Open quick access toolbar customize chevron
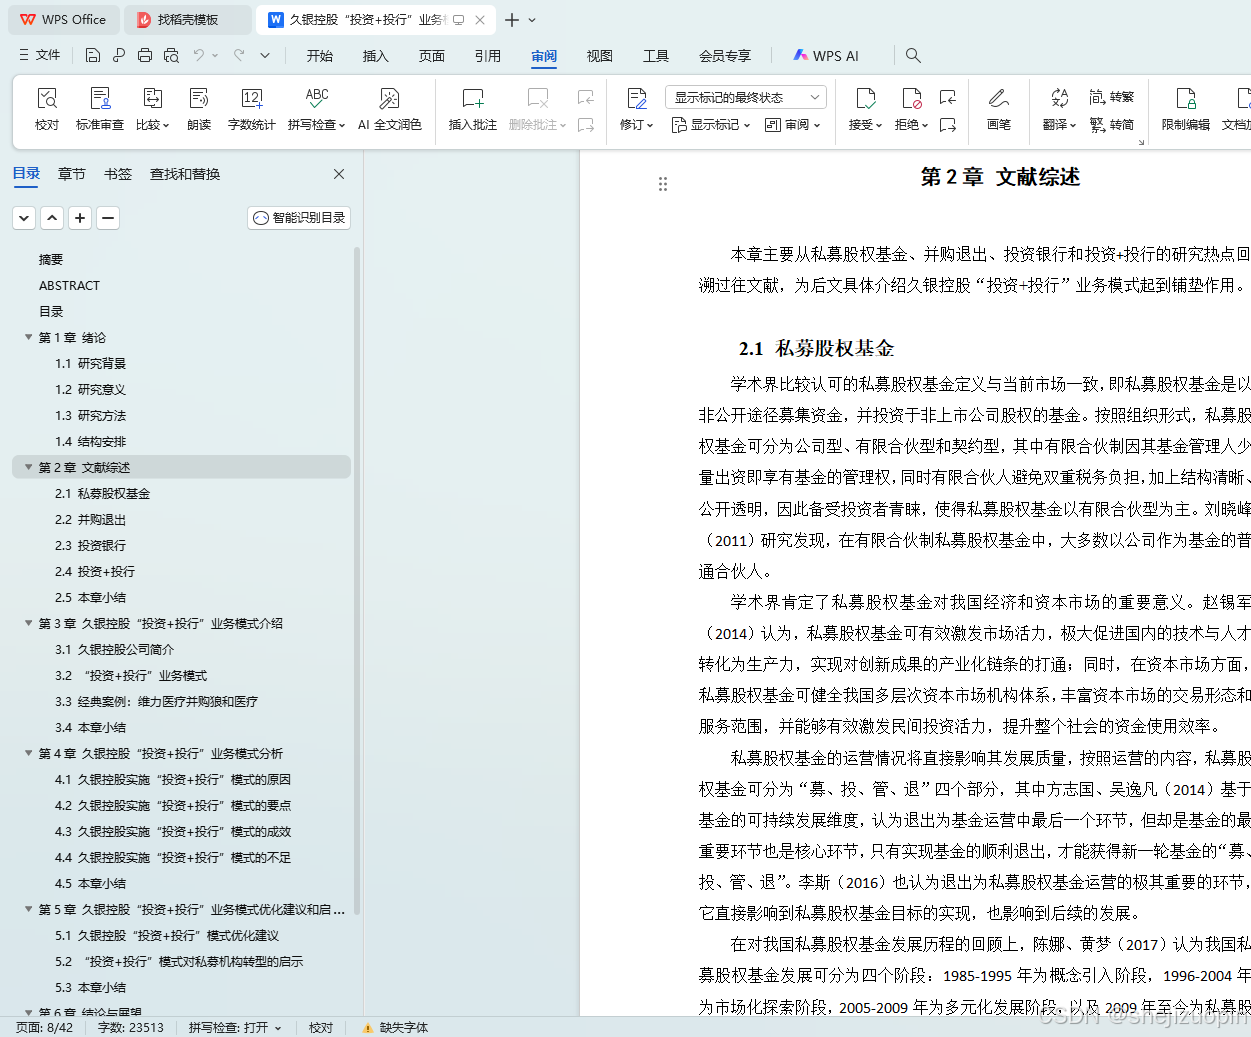This screenshot has height=1037, width=1251. [x=265, y=55]
